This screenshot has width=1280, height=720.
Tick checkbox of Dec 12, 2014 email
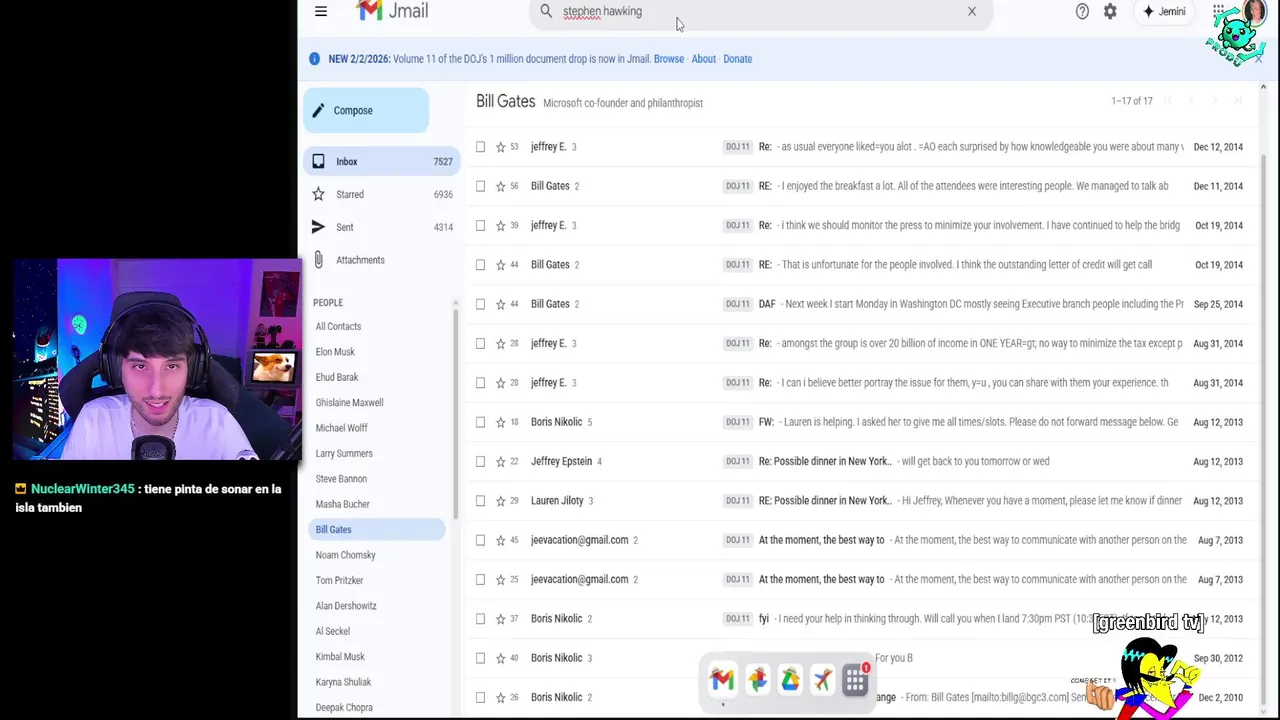480,147
